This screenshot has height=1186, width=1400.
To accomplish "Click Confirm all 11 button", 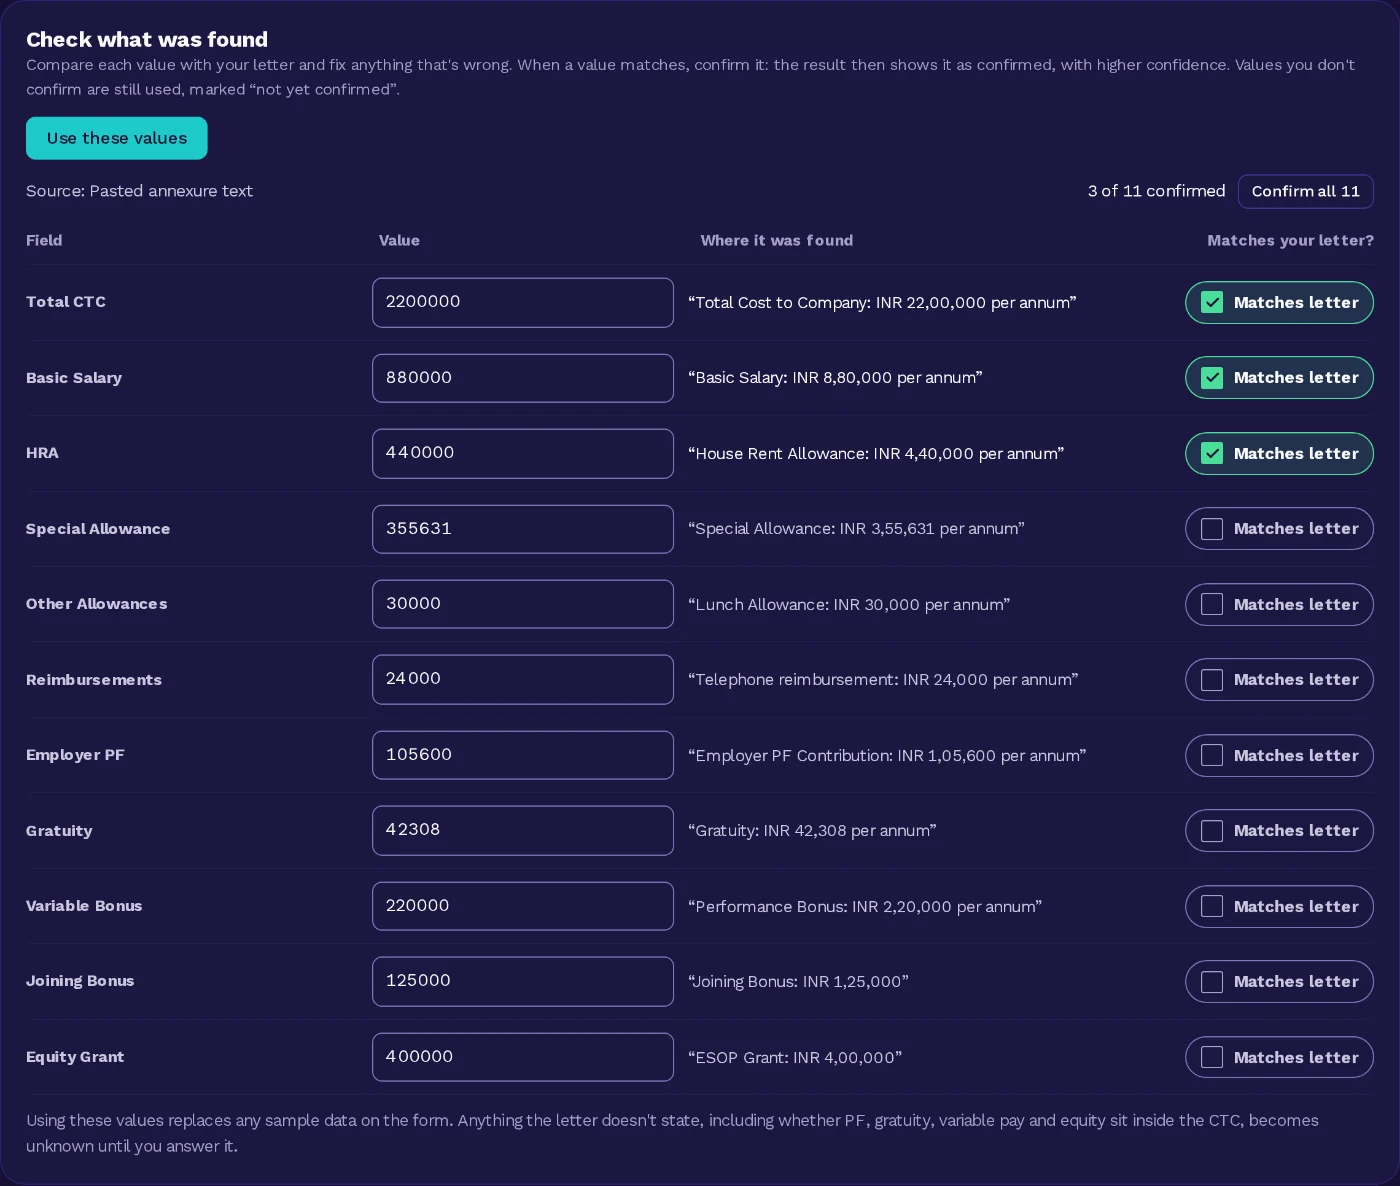I will pos(1305,191).
